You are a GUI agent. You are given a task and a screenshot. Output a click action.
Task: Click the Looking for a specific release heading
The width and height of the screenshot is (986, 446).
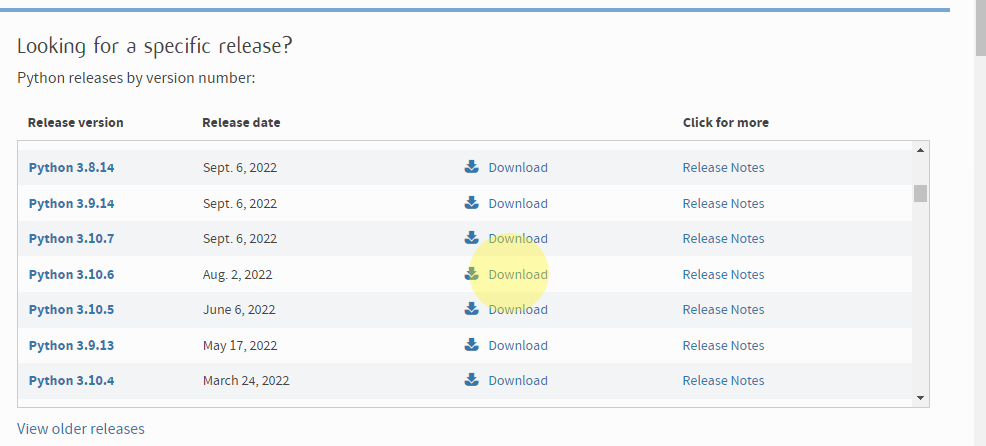155,47
